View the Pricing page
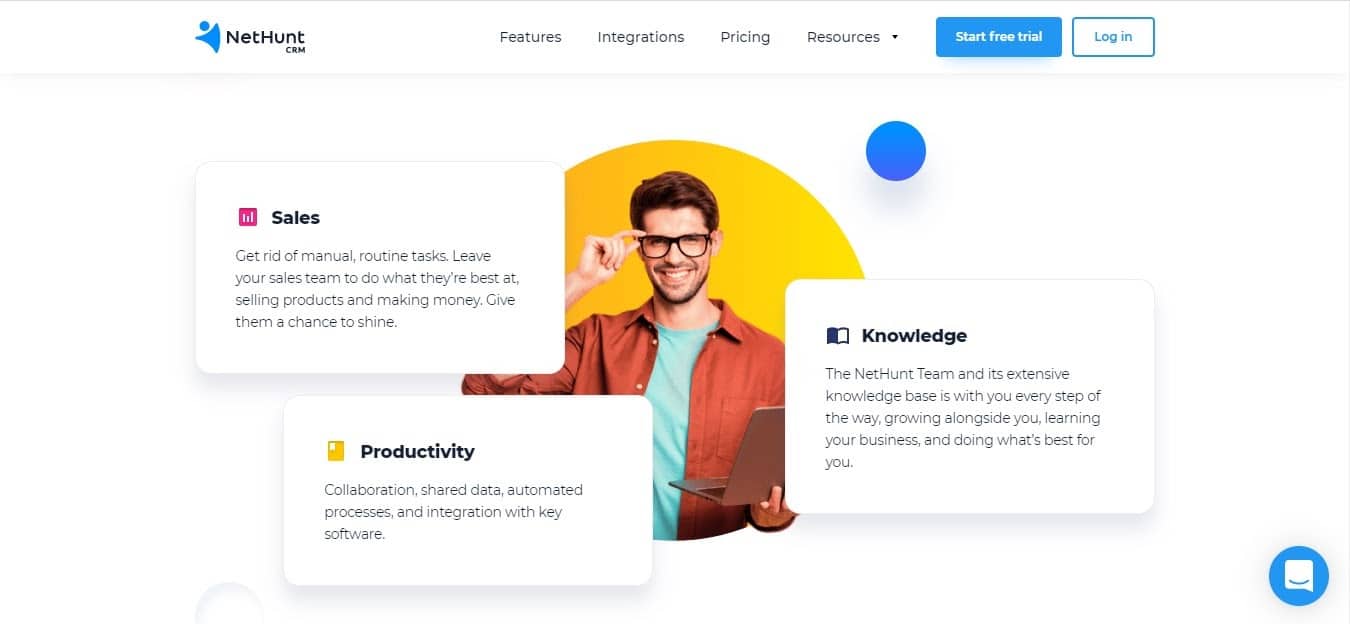1350x624 pixels. pos(745,37)
